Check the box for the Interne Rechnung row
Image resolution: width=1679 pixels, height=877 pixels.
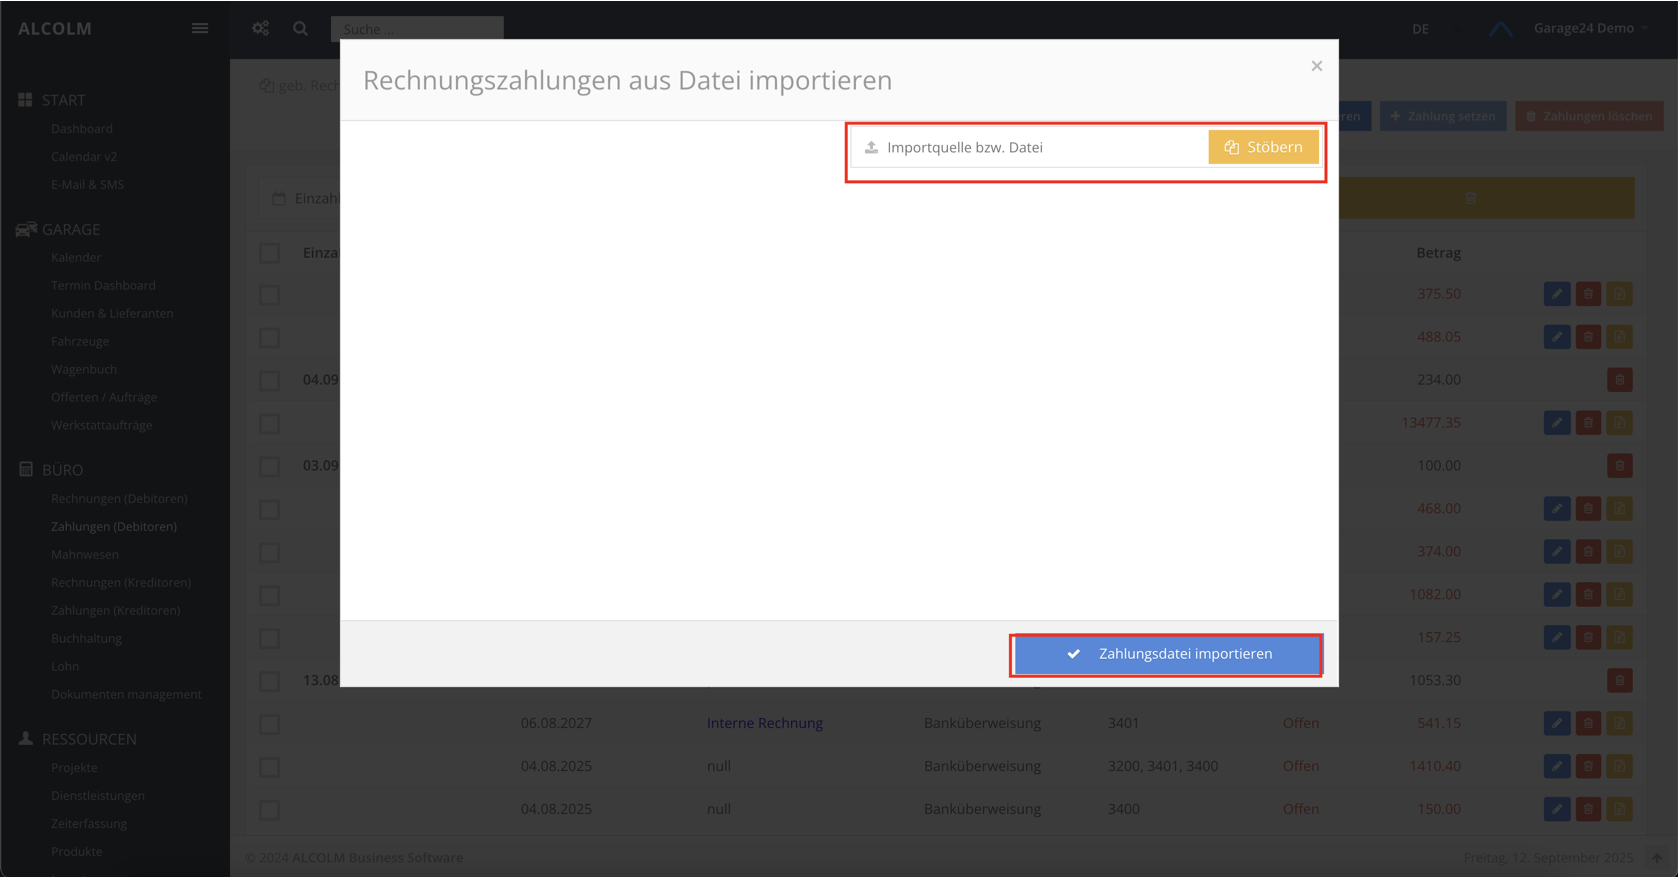coord(270,724)
